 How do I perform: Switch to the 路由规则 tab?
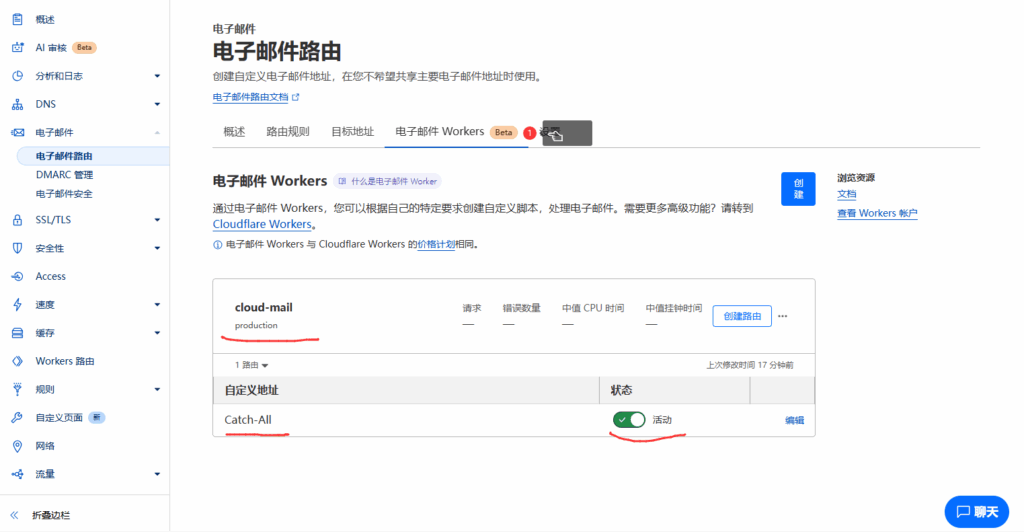coord(287,131)
